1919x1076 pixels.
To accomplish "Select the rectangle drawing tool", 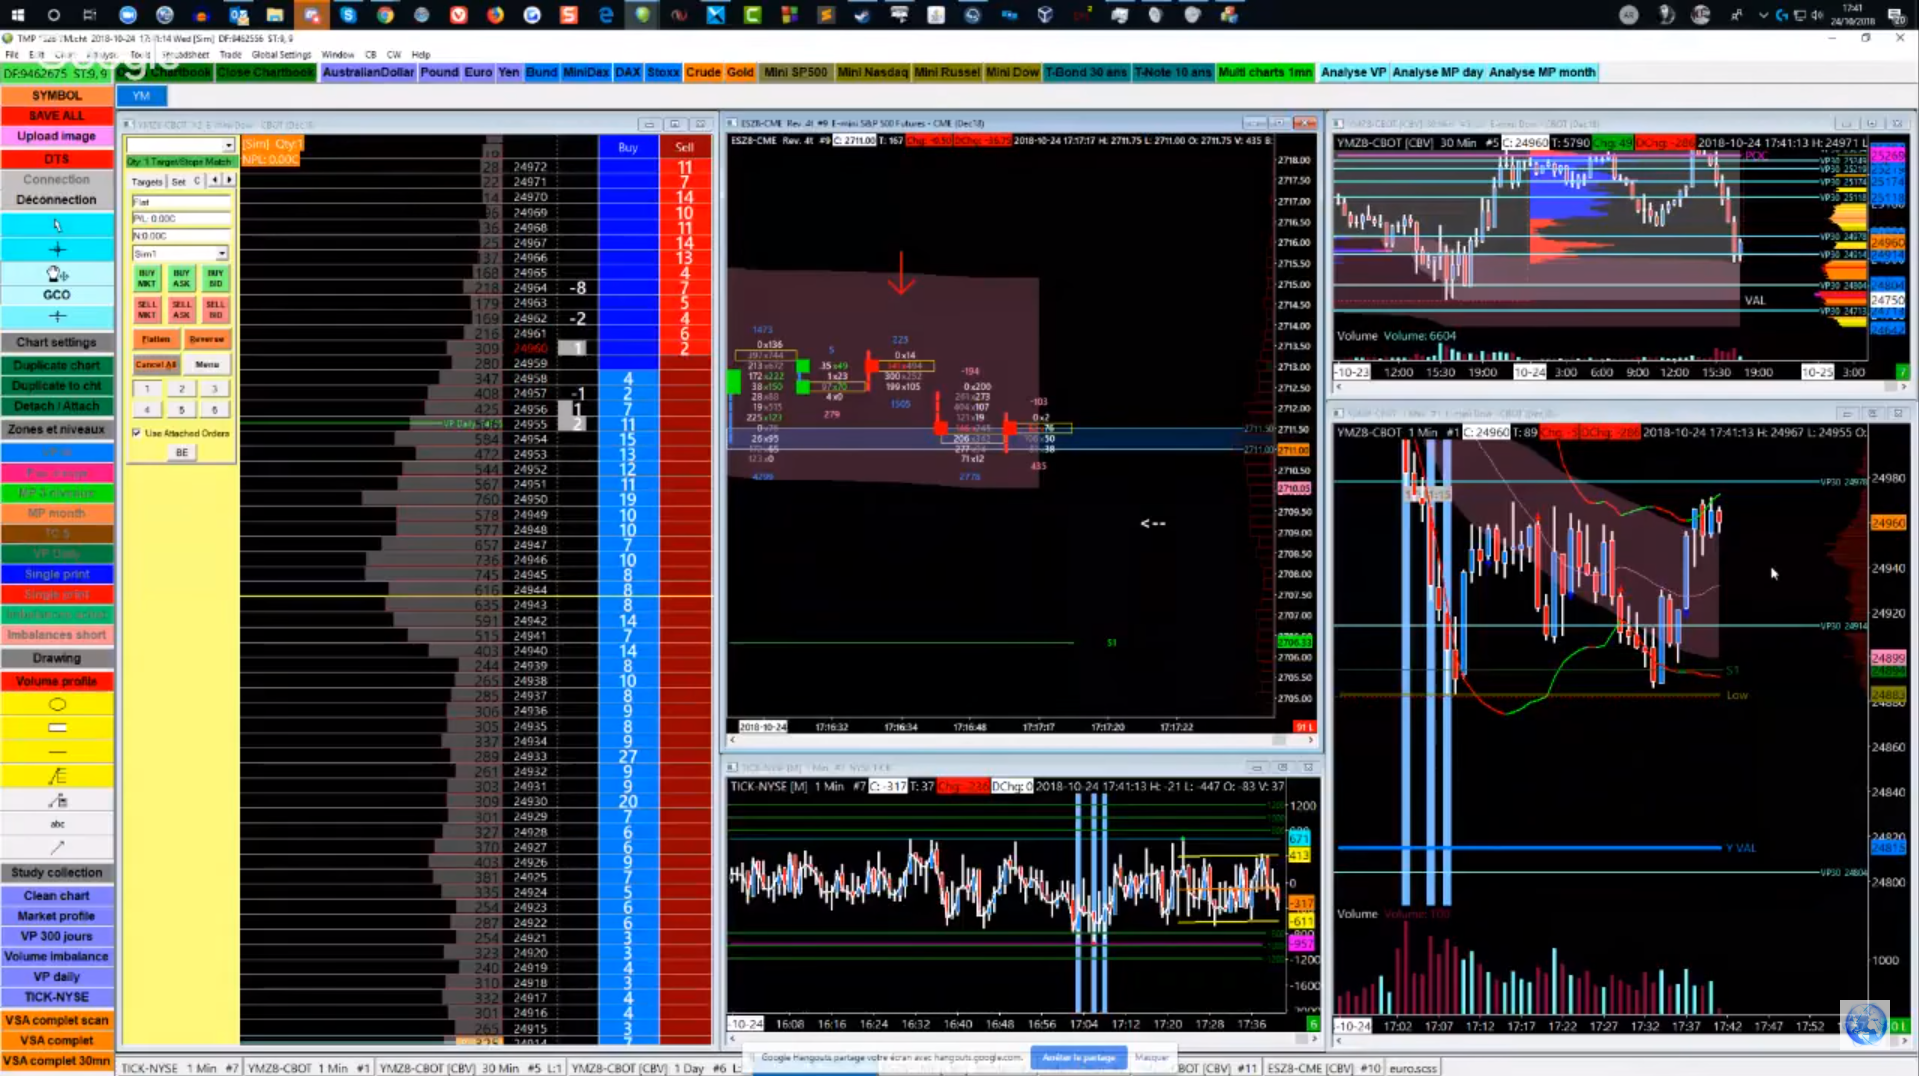I will (x=57, y=728).
